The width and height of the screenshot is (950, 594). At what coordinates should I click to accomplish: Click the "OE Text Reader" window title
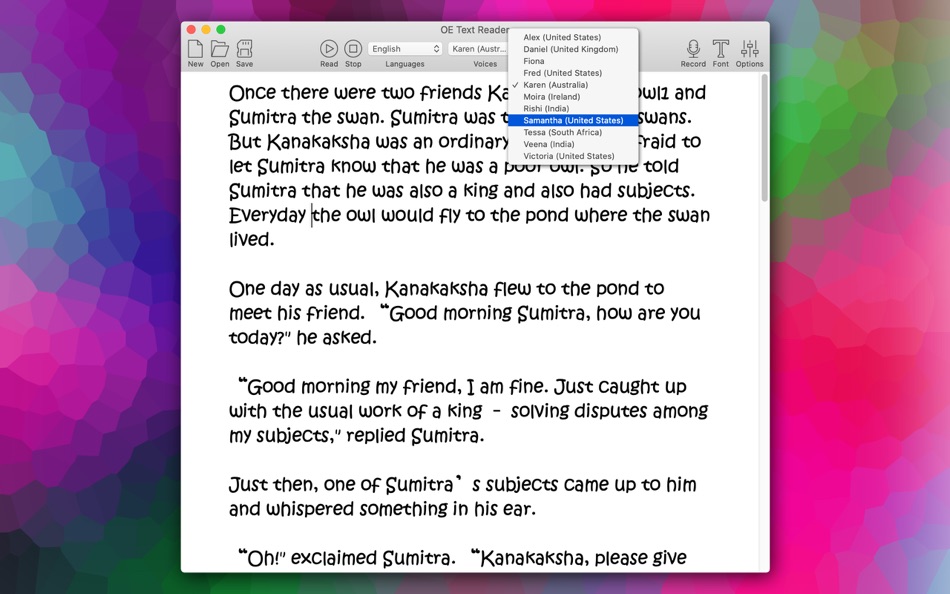pyautogui.click(x=474, y=30)
